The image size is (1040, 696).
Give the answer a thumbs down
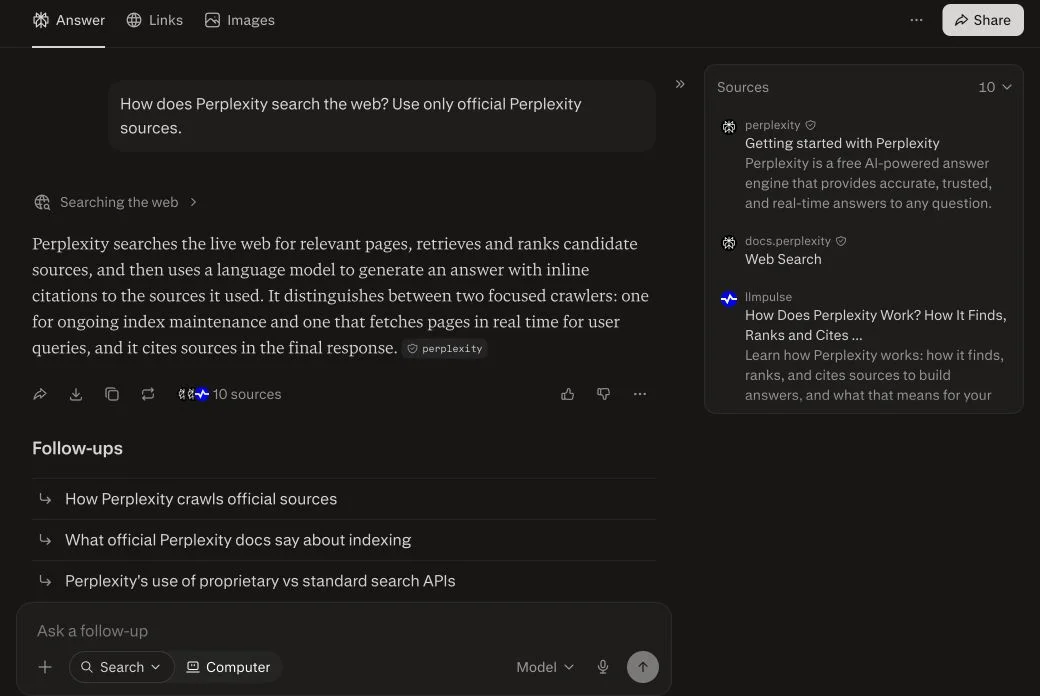604,394
